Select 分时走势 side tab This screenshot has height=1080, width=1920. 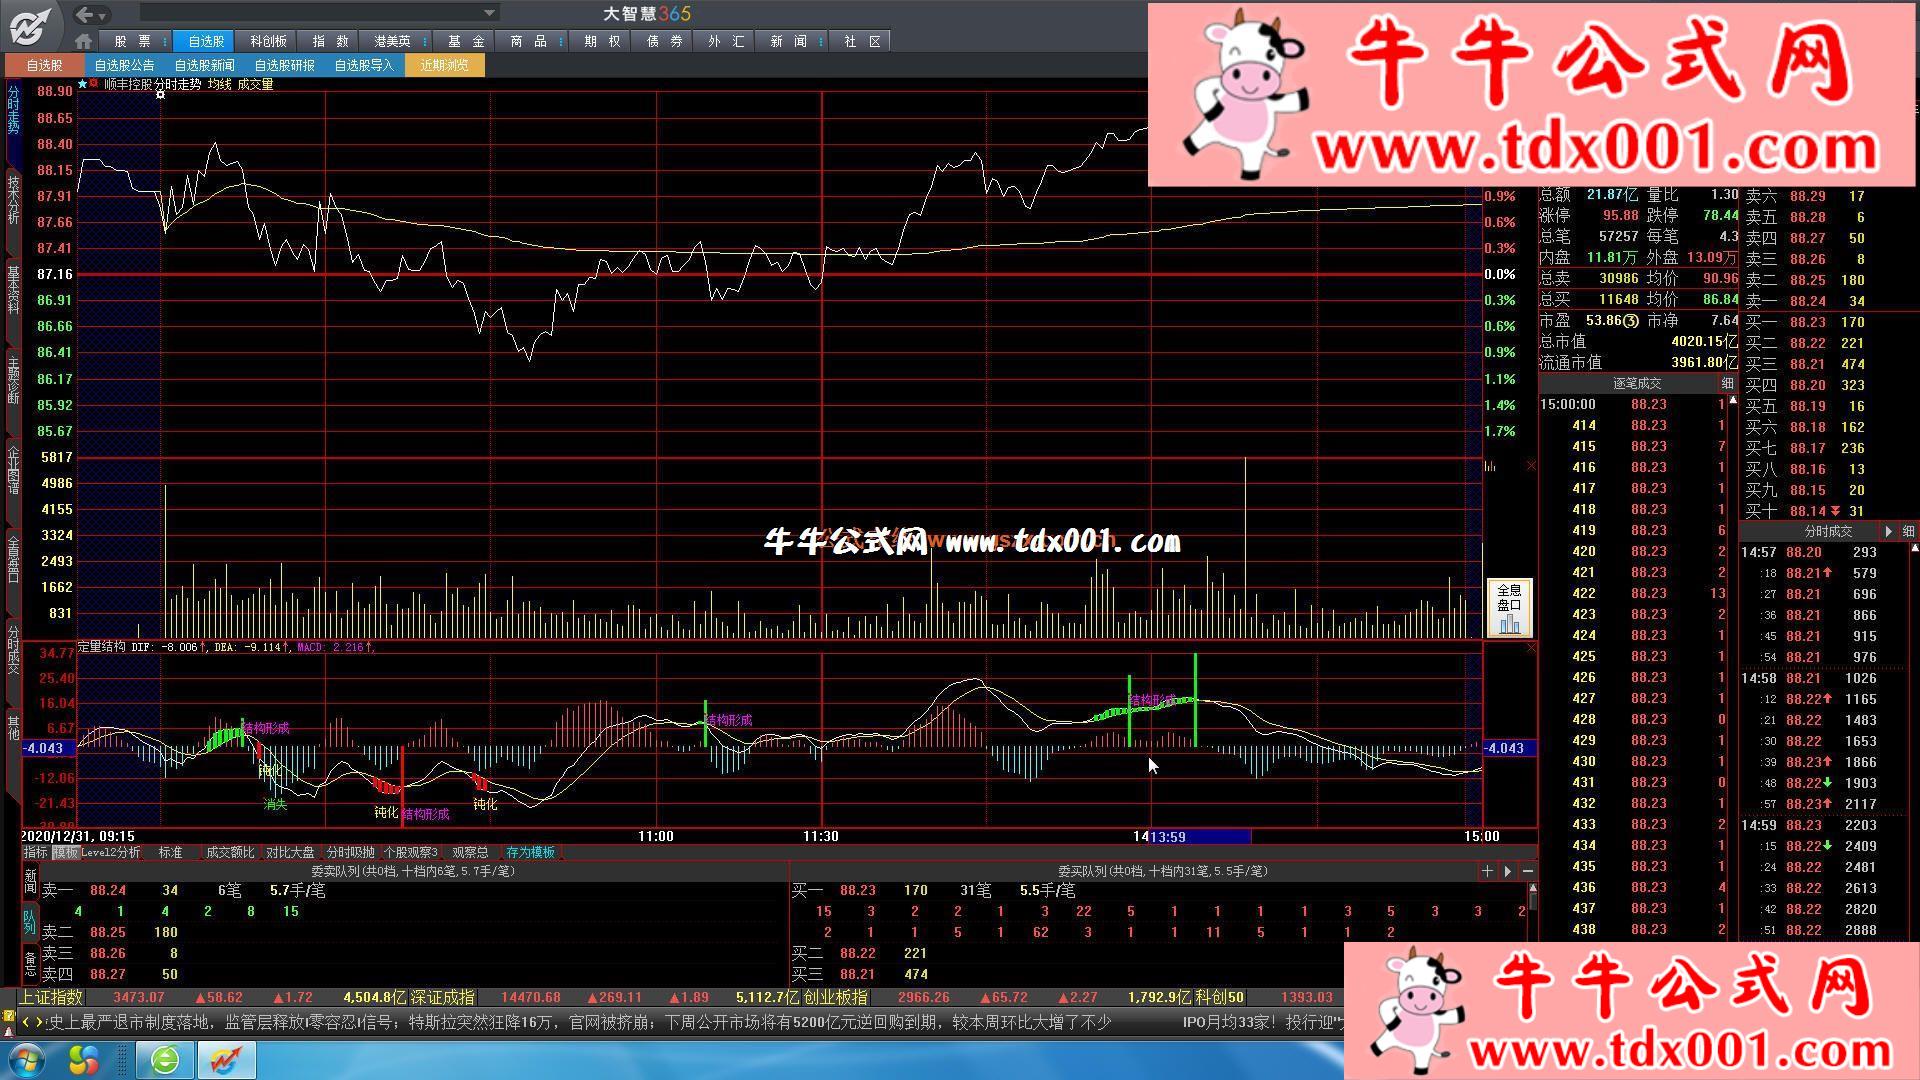pos(13,111)
